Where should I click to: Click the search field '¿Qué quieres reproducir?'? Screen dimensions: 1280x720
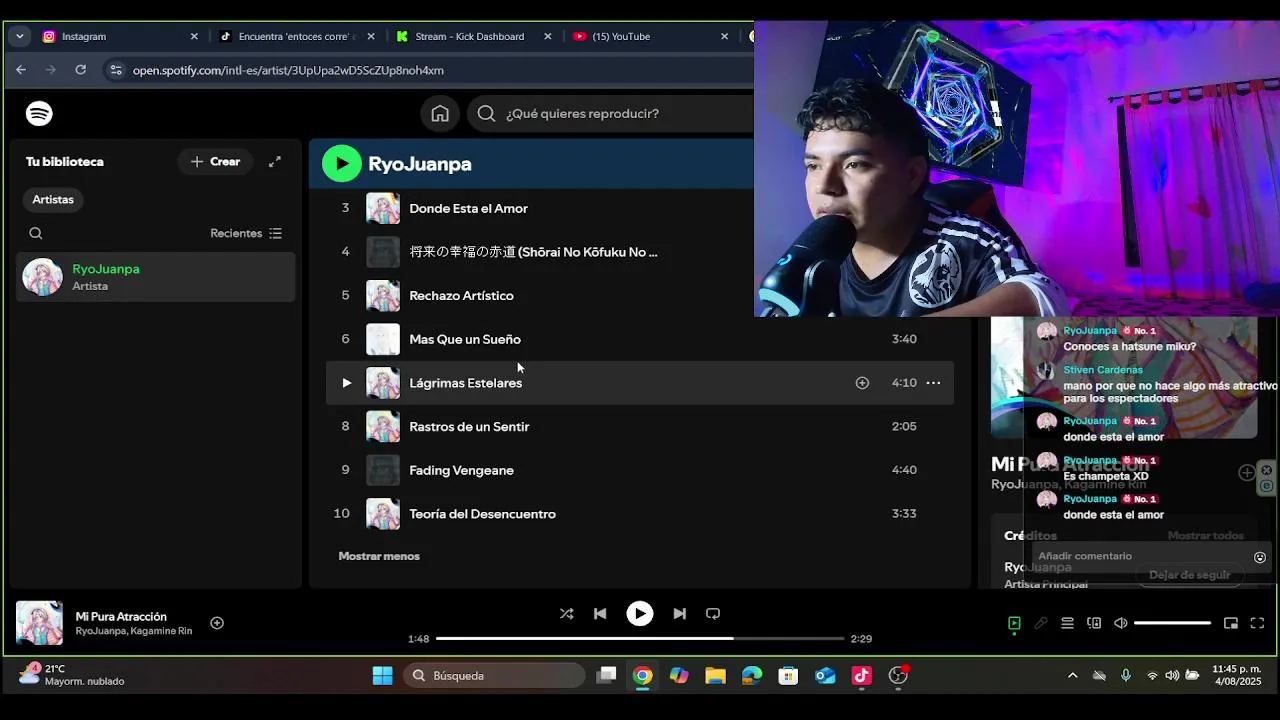[x=610, y=113]
